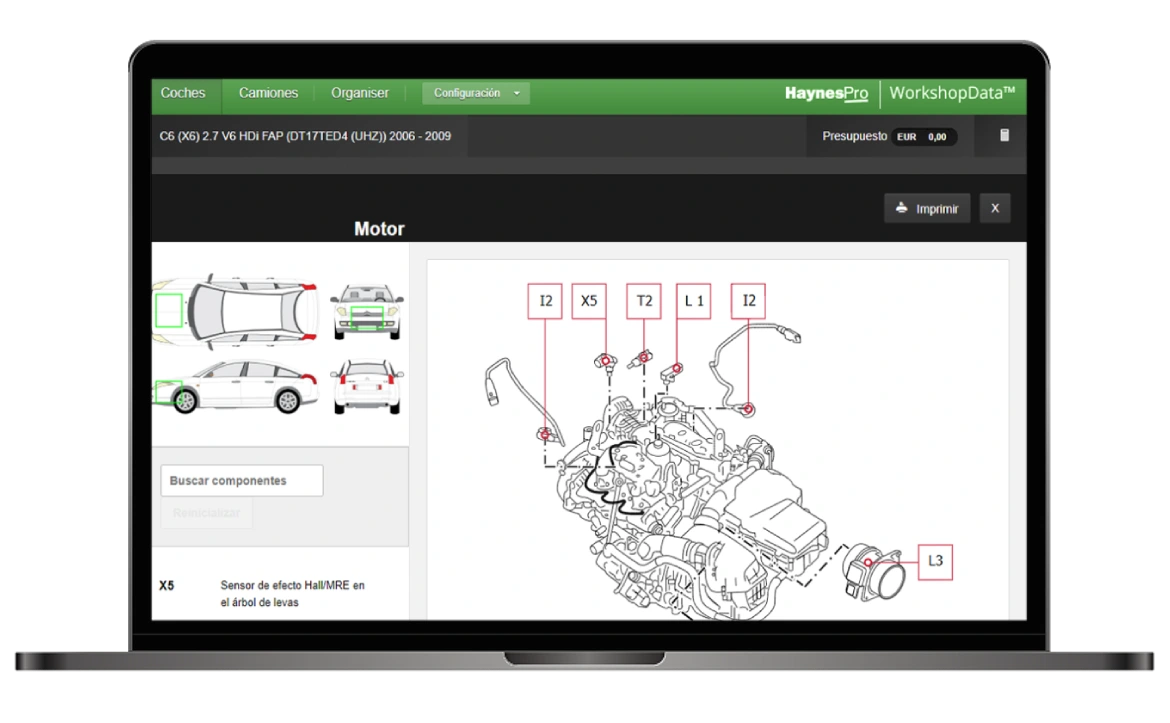
Task: Select the top-view car thumbnail
Action: coord(236,310)
